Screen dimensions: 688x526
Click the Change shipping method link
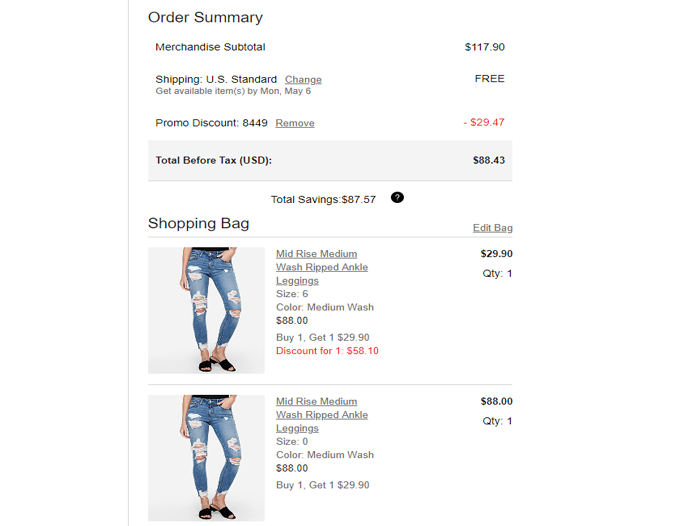(303, 80)
